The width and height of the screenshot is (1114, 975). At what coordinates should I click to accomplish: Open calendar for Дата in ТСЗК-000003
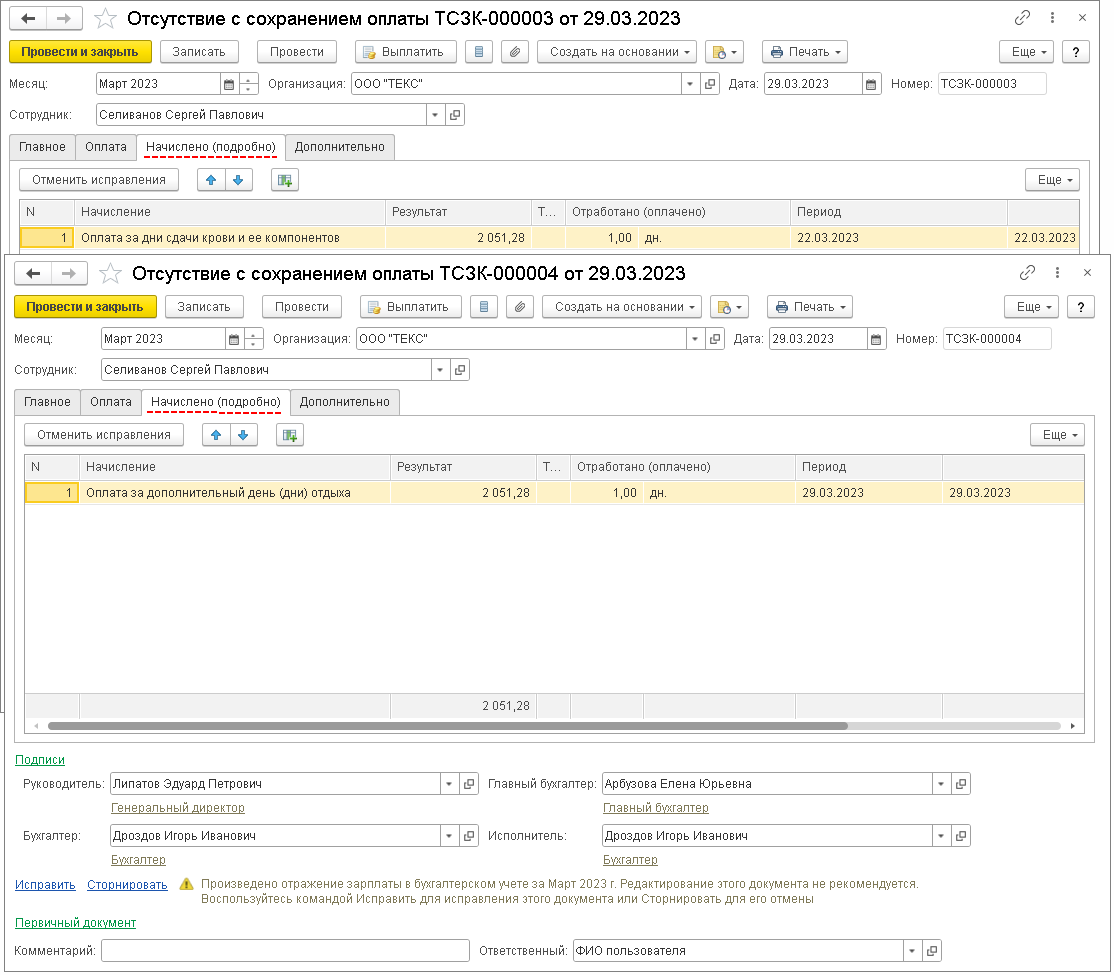871,84
